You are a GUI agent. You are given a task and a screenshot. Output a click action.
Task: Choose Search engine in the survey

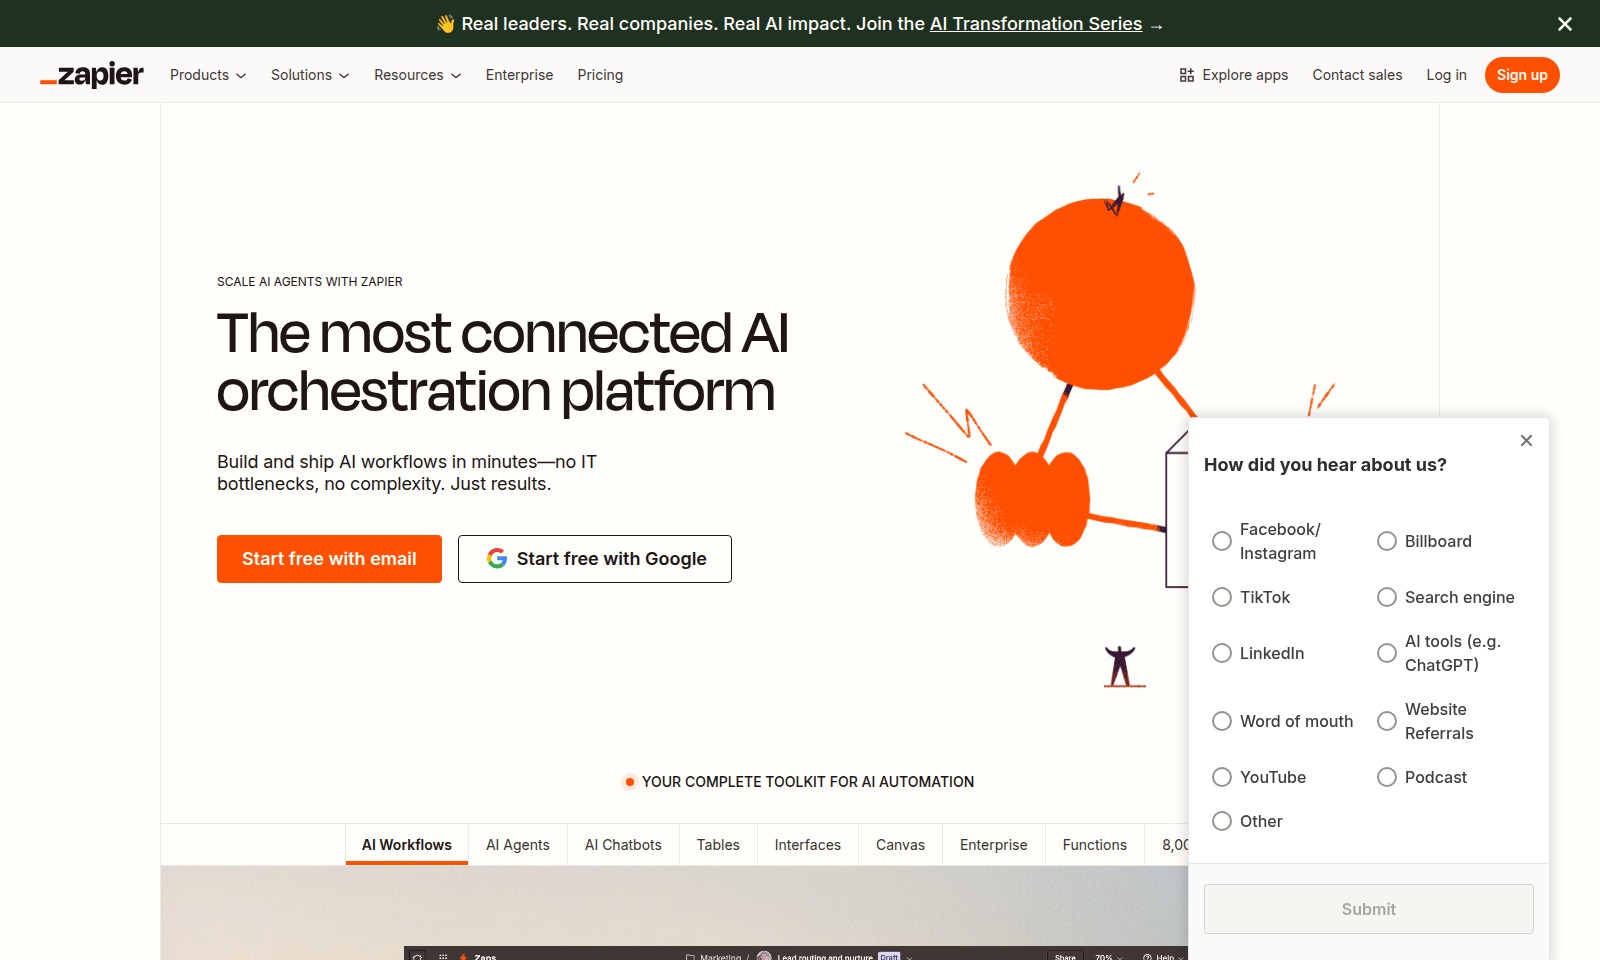(x=1387, y=597)
